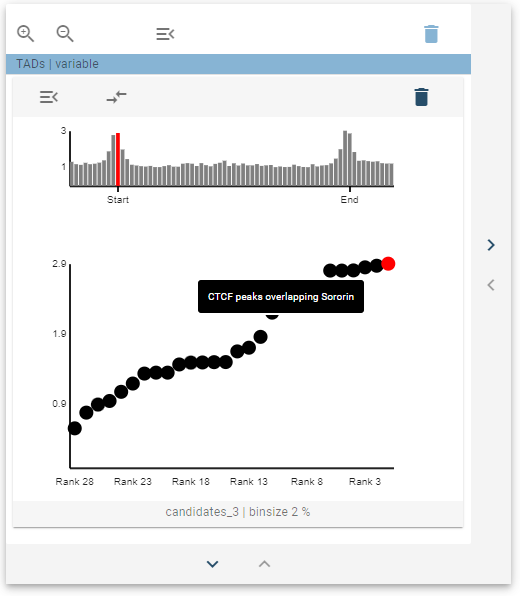Expand panel with right chevron arrow

click(491, 245)
